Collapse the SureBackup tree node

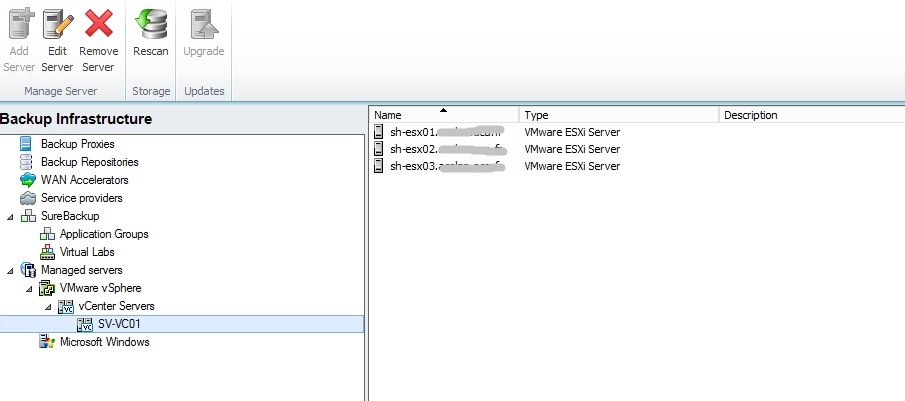(x=10, y=216)
